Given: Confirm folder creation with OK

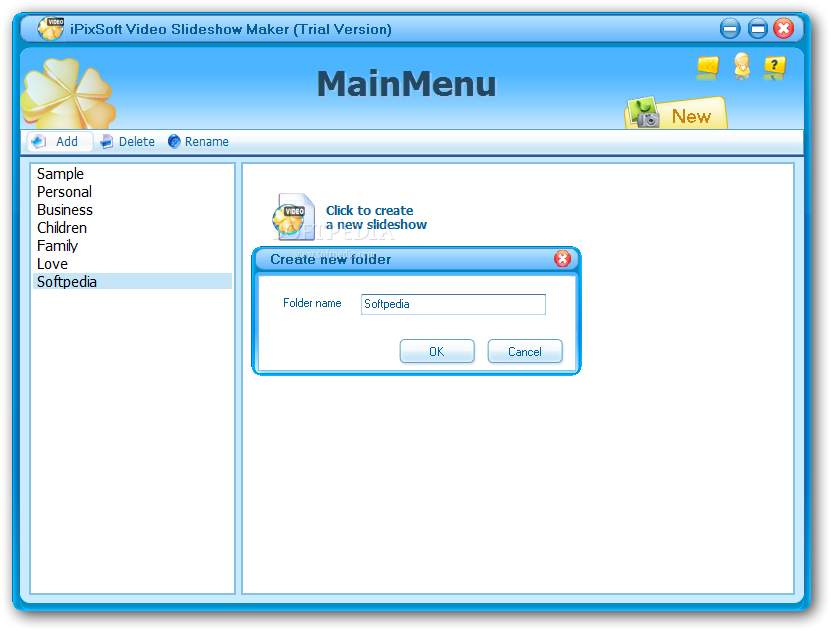Looking at the screenshot, I should (437, 351).
